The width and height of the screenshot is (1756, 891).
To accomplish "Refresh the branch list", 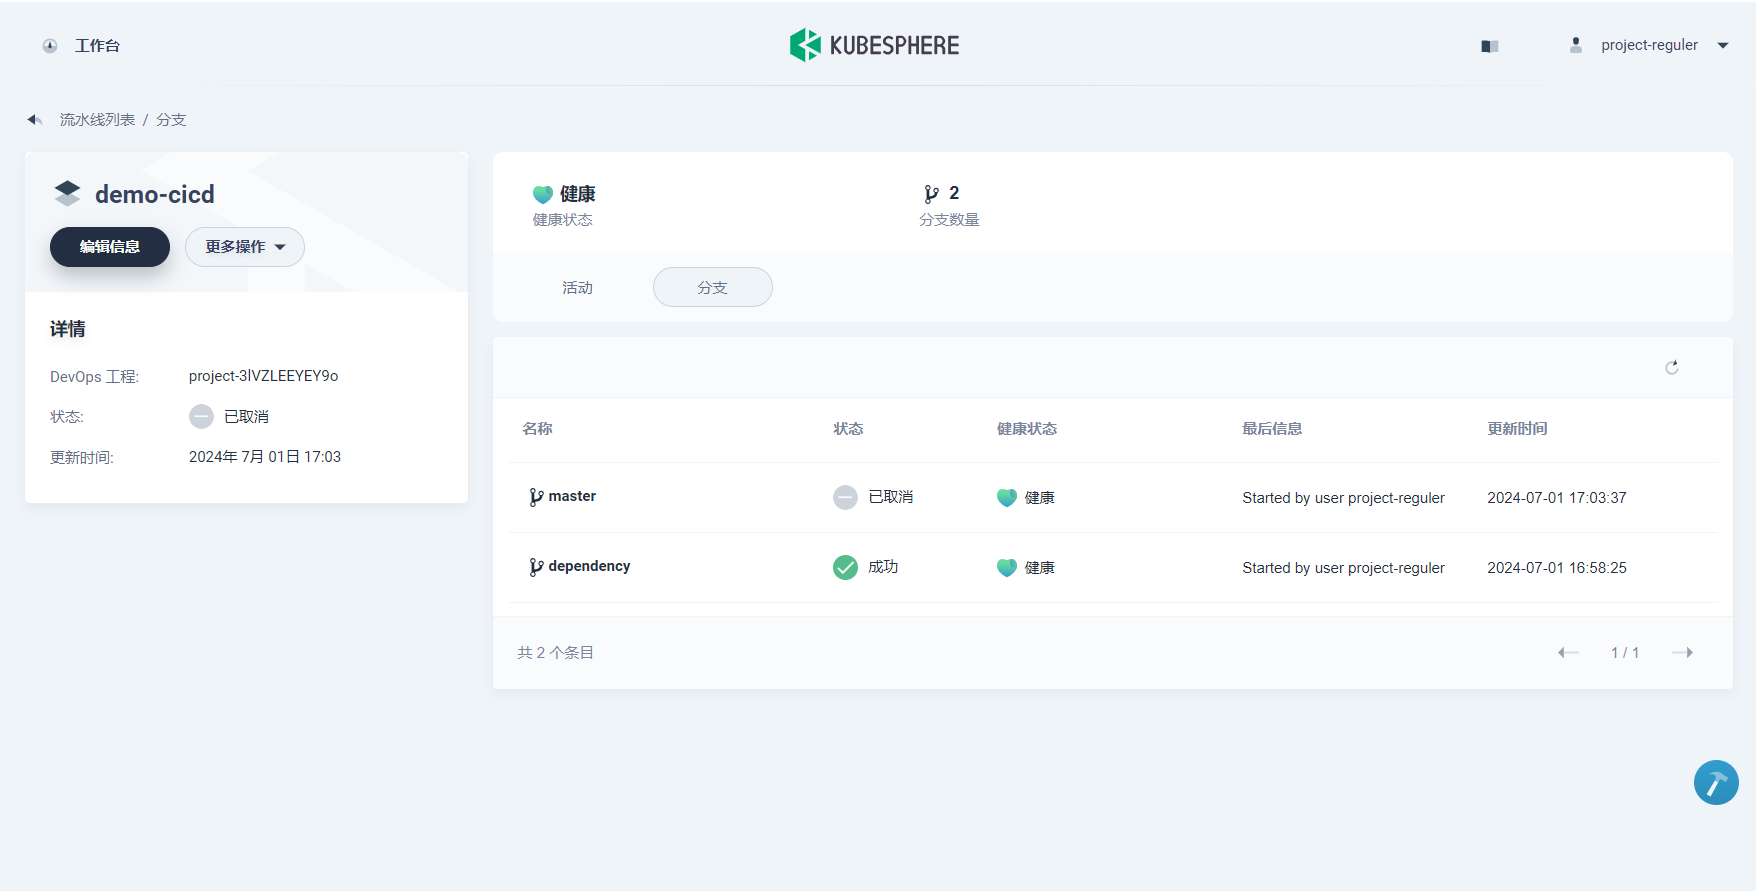I will 1672,367.
